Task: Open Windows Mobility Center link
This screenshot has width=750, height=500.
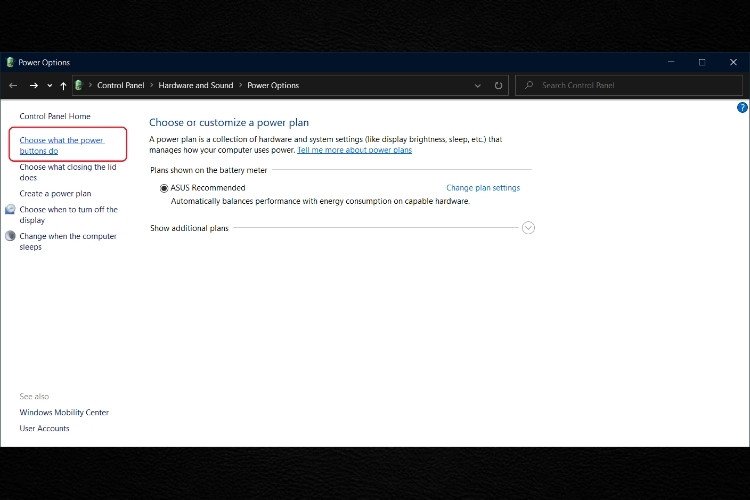Action: point(64,412)
